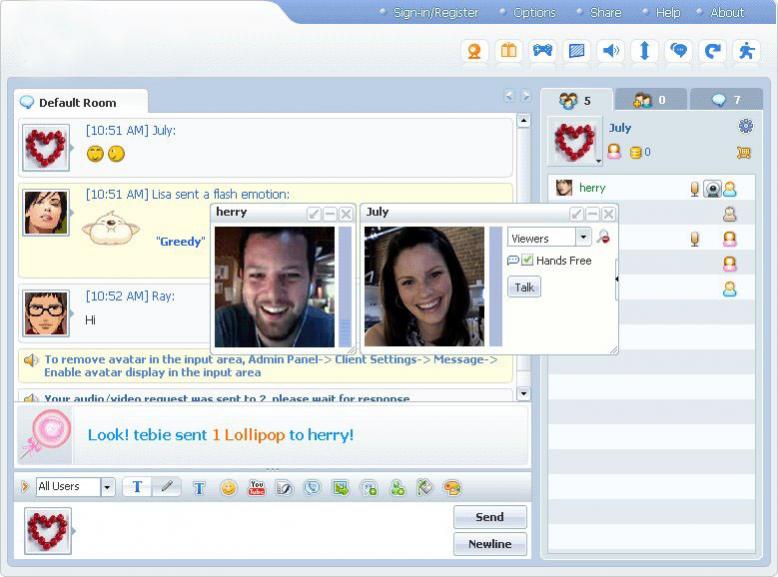Open the whiteboard screen icon
Viewport: 778px width, 577px height.
(x=577, y=51)
